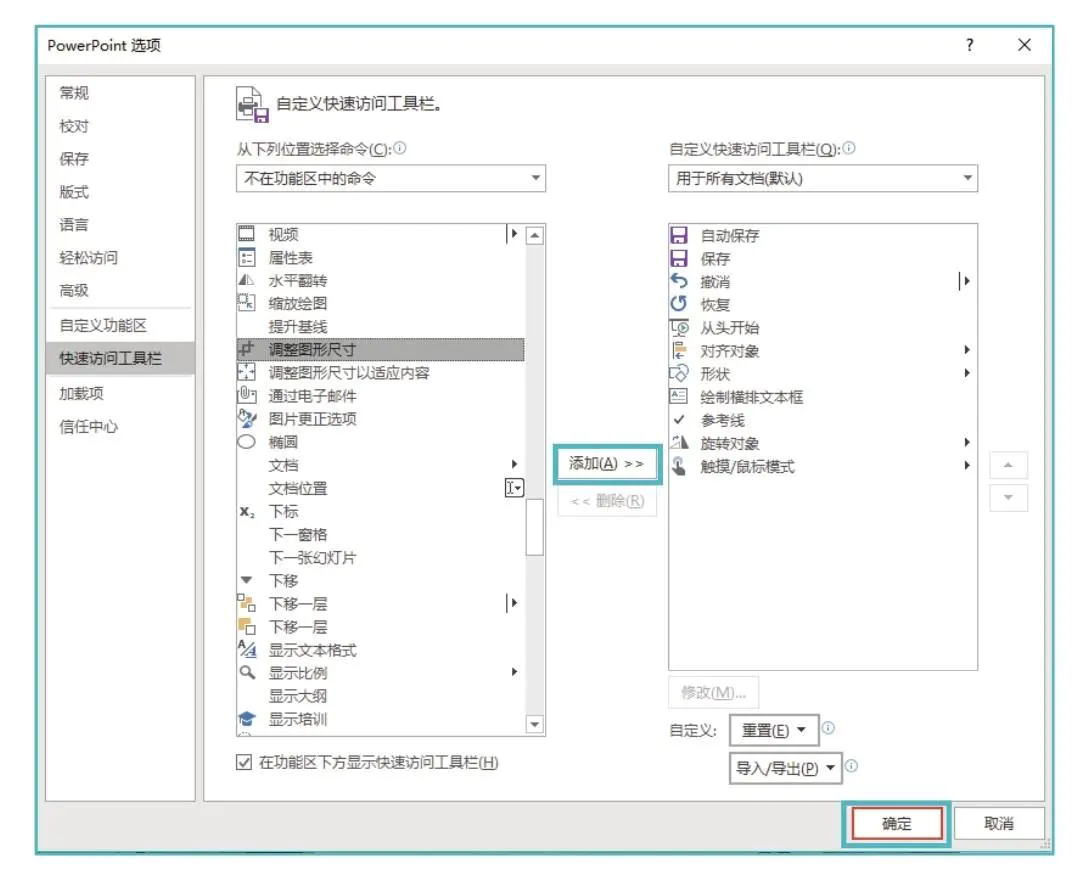Expand the 显示比例 submenu arrow

click(x=514, y=672)
